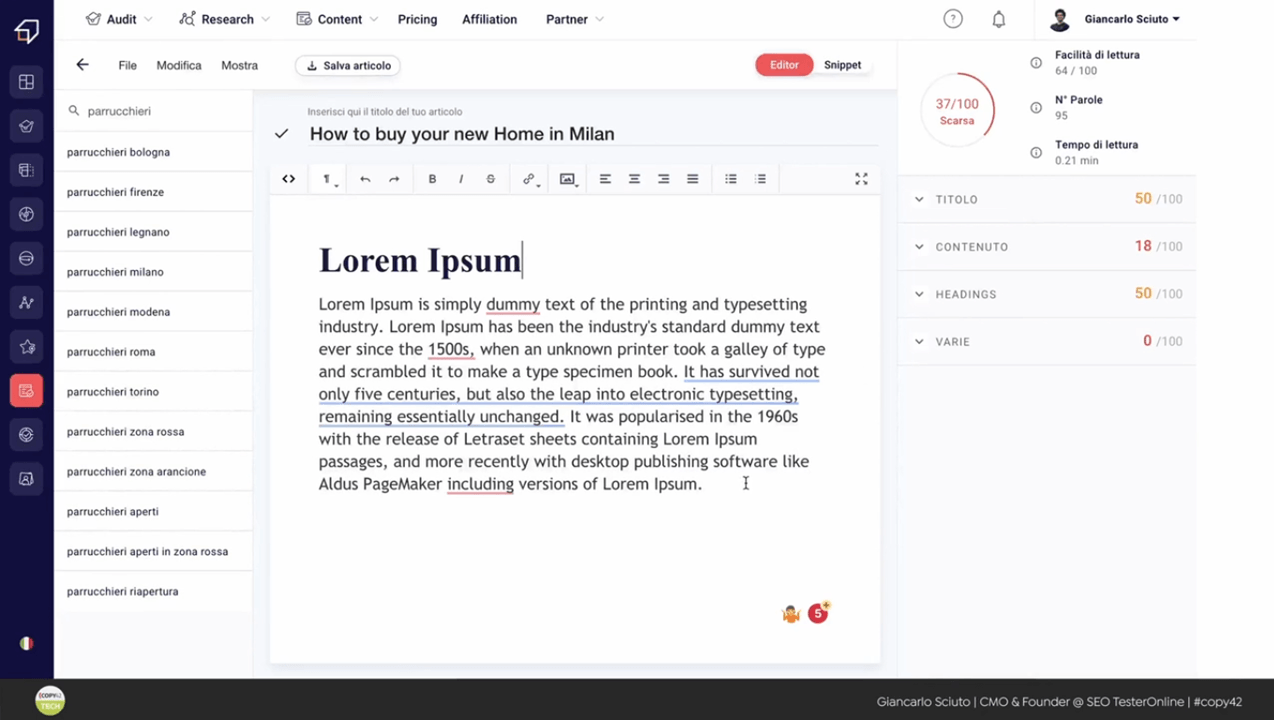Select the parrucchieri milano keyword suggestion
The height and width of the screenshot is (720, 1274).
pos(115,272)
